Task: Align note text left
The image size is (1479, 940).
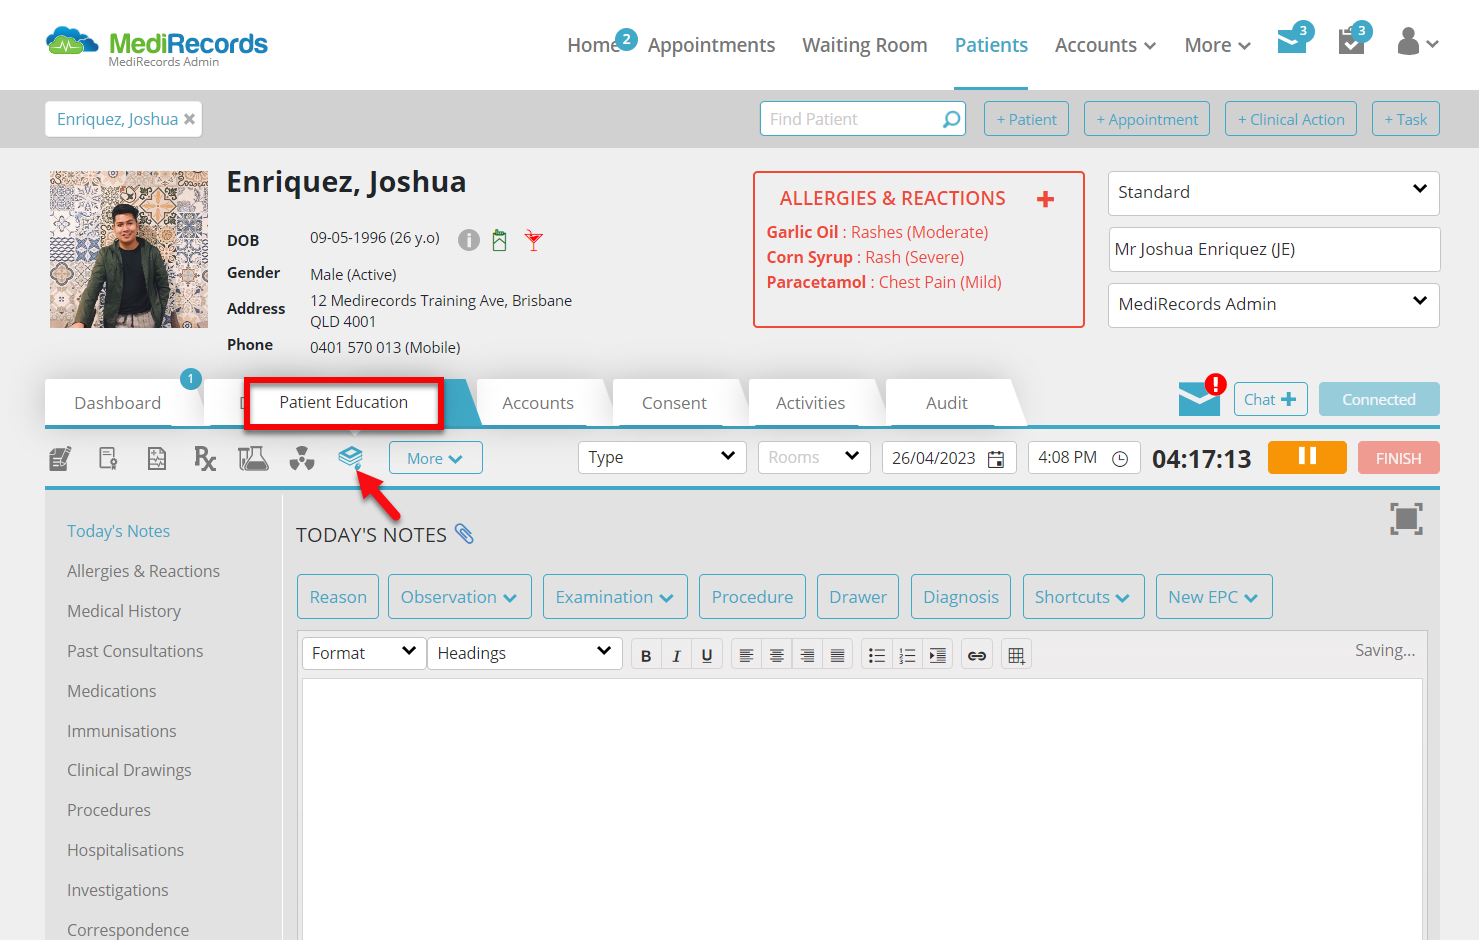Action: [746, 655]
